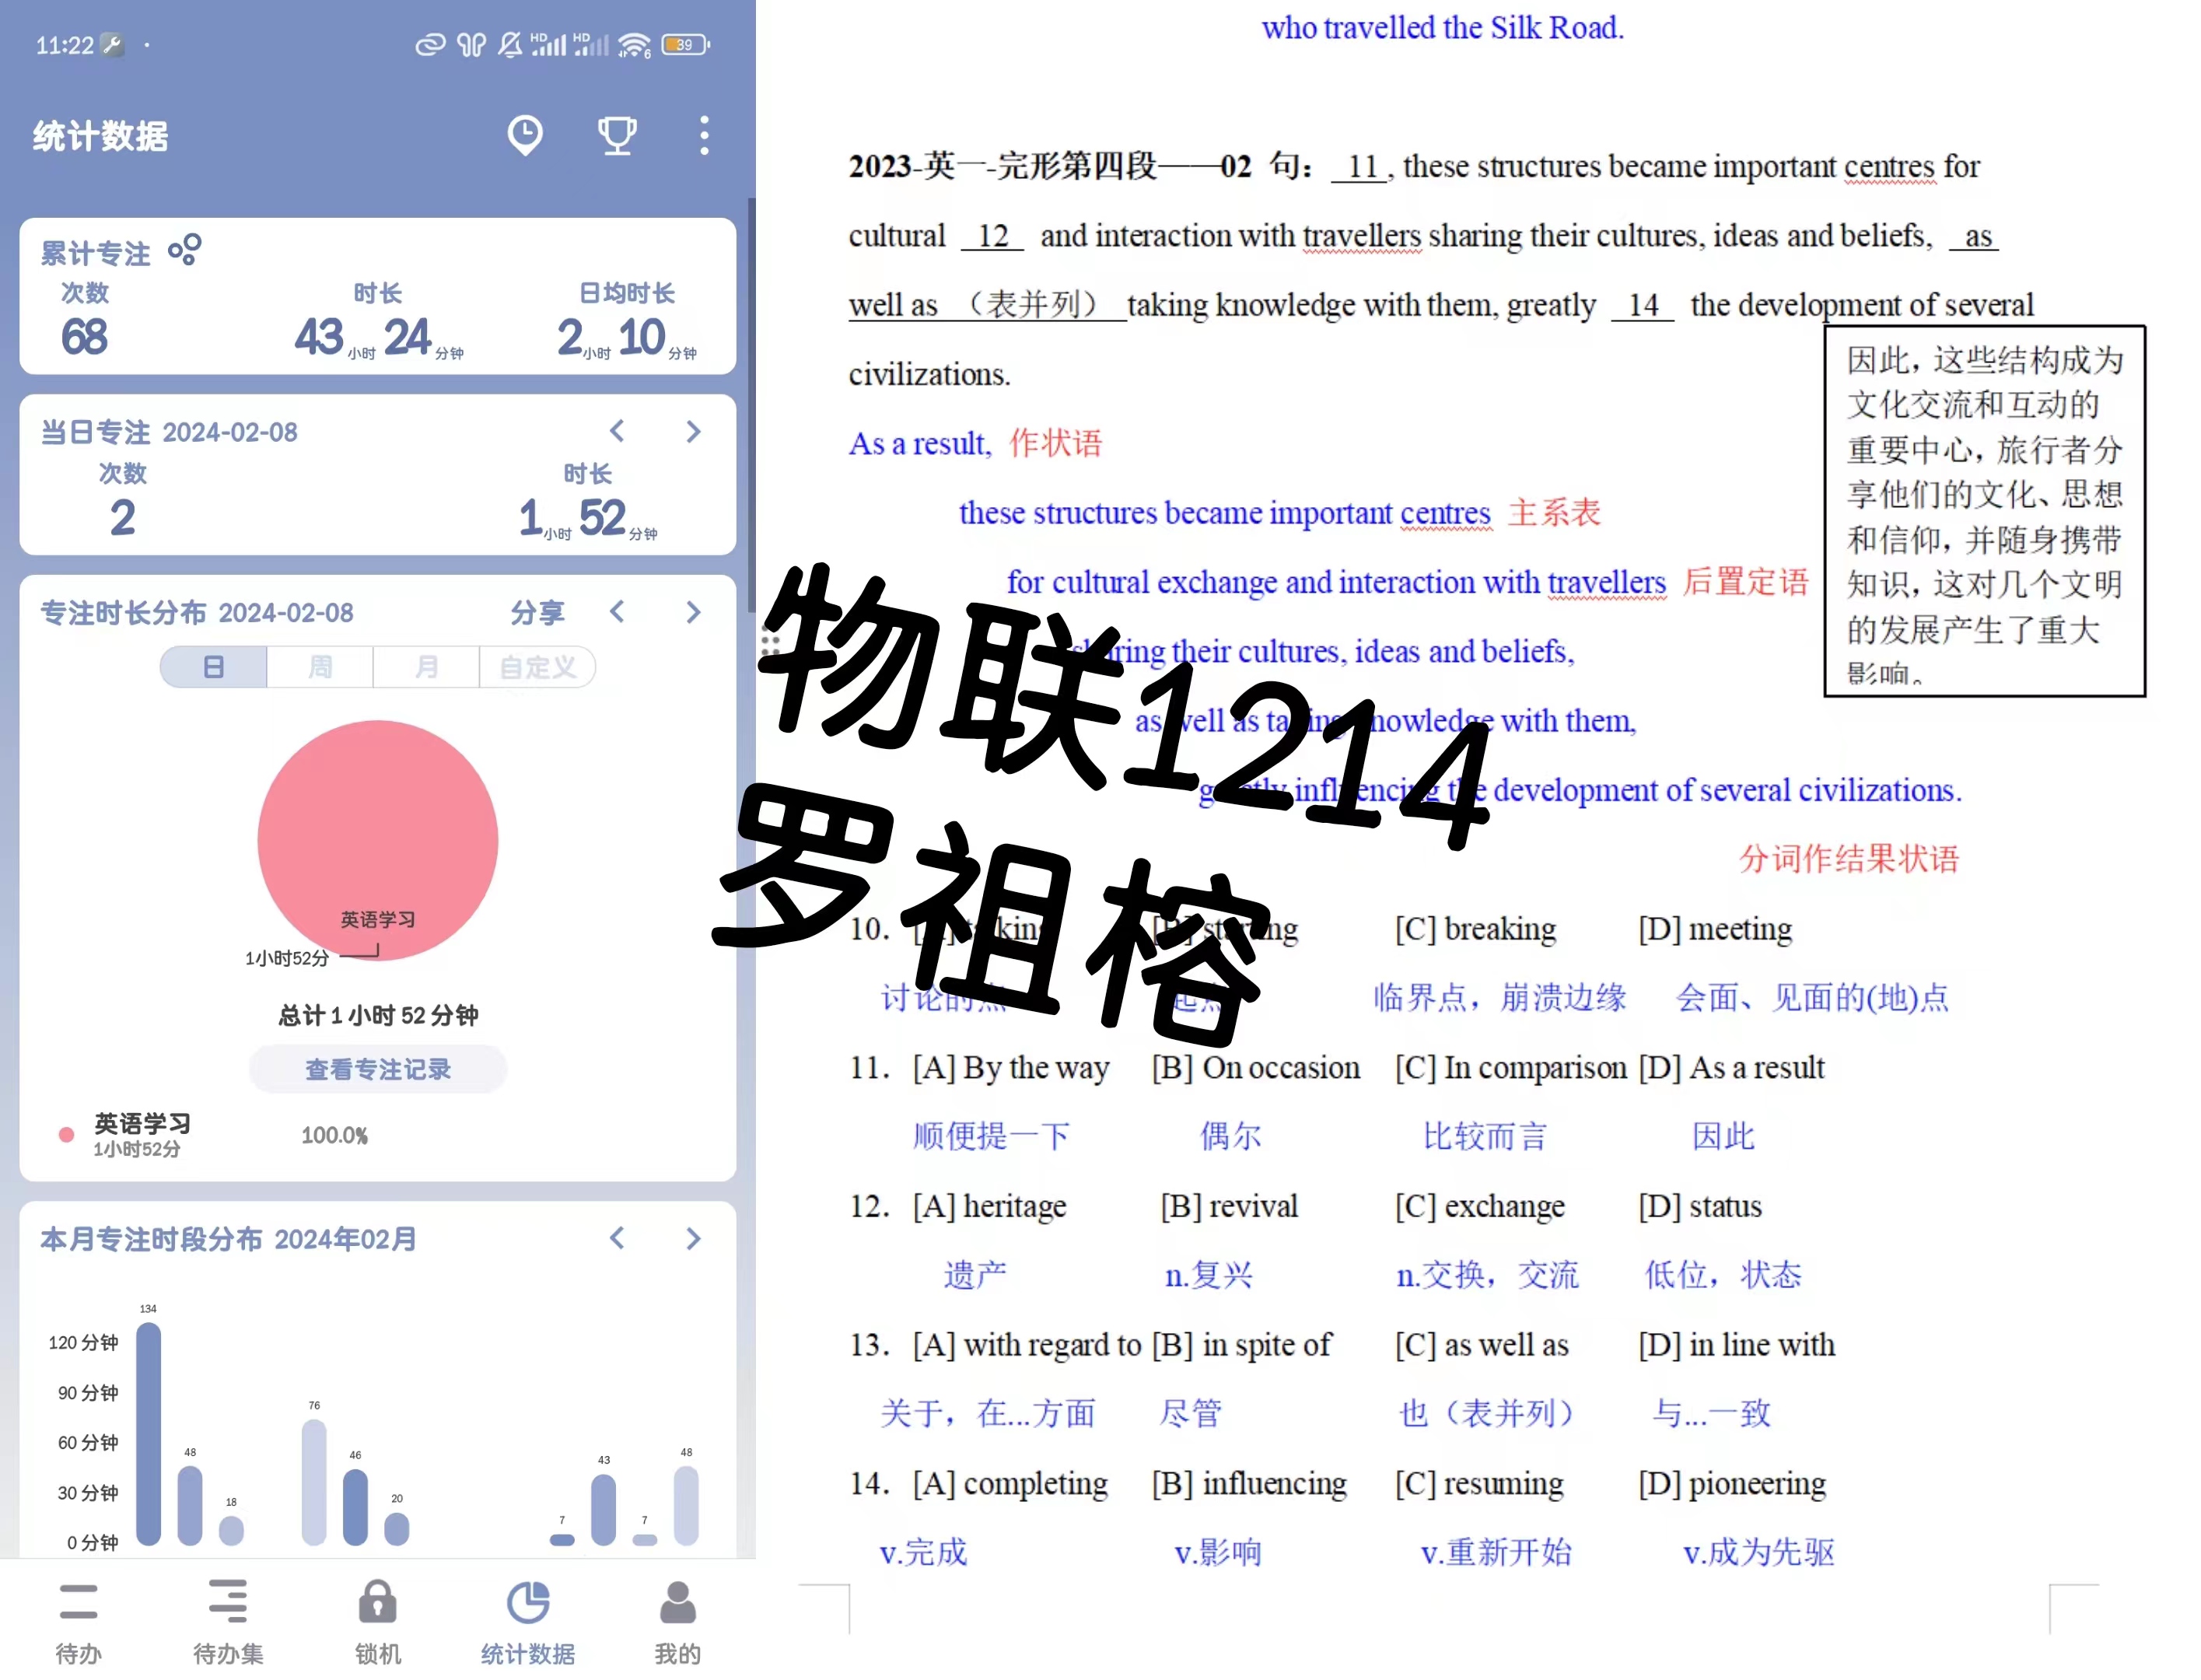This screenshot has height=1680, width=2201.
Task: Go to previous month in 本月专注时段分布
Action: coord(617,1238)
